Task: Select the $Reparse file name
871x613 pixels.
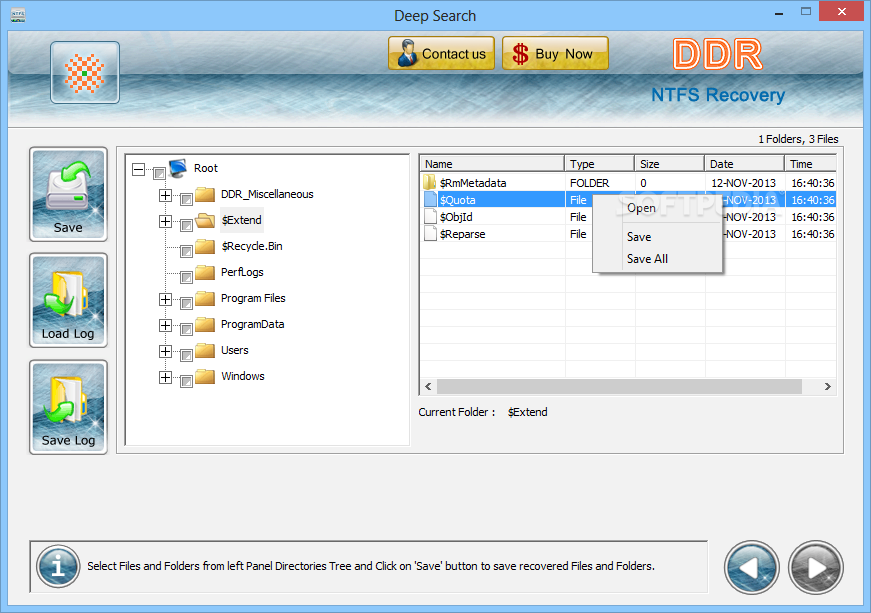Action: point(462,234)
